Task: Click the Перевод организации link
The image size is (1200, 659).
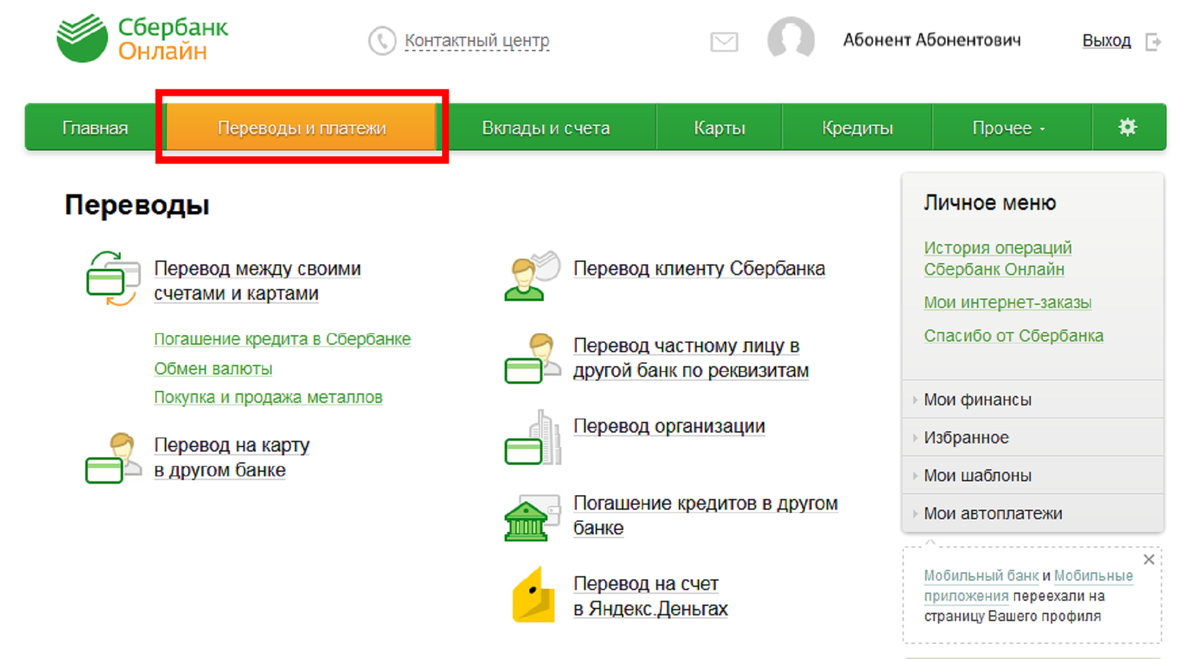Action: 669,426
